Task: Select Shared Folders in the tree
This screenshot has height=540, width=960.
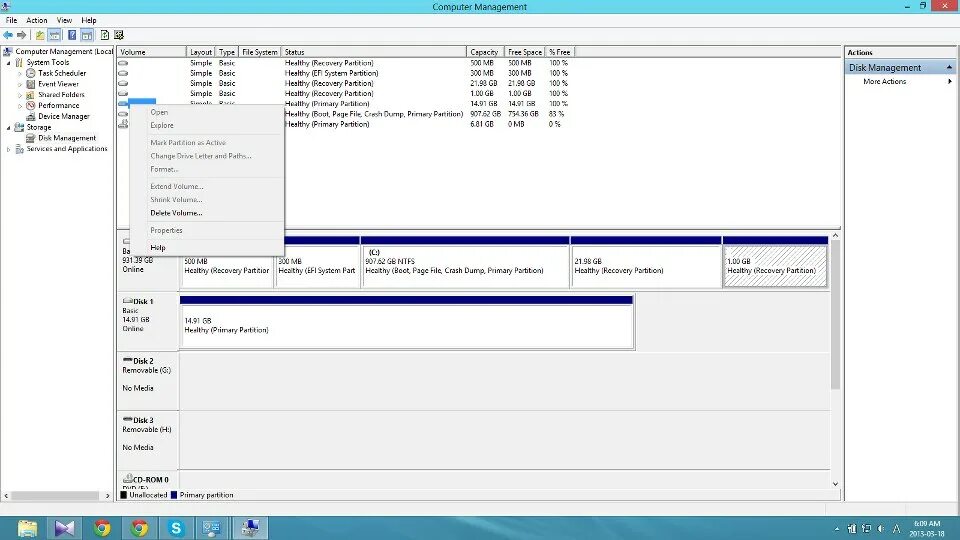Action: coord(61,94)
